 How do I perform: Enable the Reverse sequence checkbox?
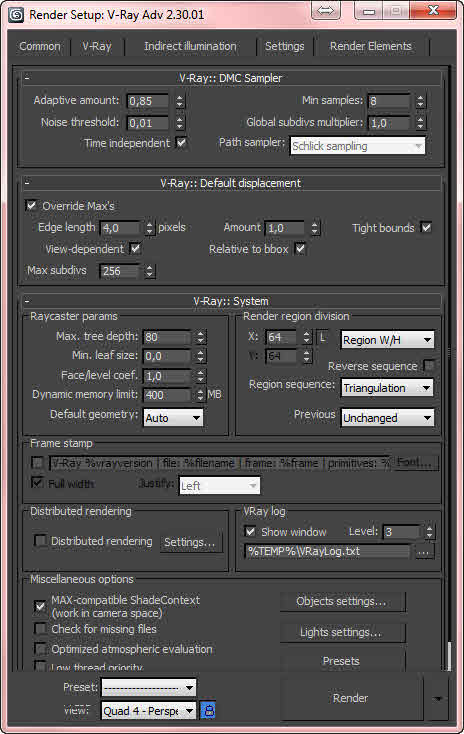coord(428,366)
